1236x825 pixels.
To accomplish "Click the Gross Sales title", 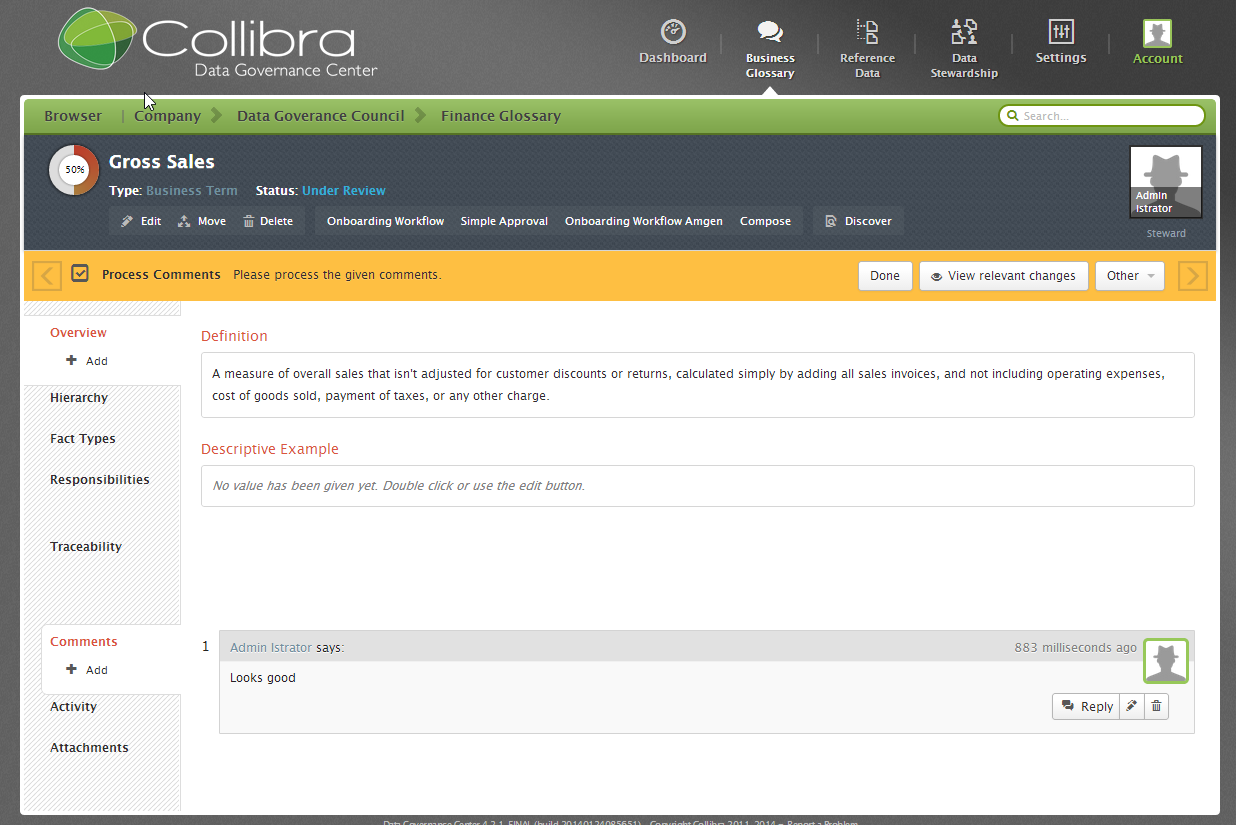I will pyautogui.click(x=162, y=162).
